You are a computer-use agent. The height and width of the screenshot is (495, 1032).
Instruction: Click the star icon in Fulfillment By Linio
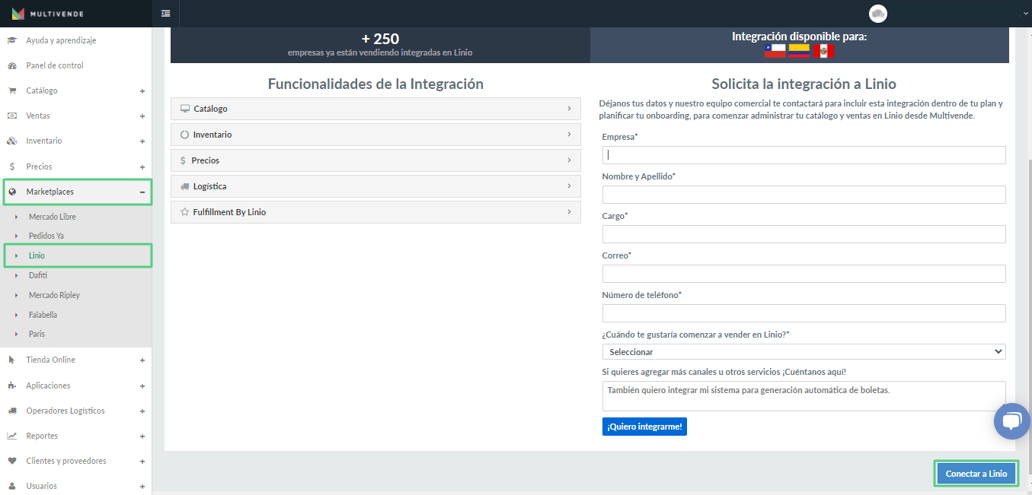(184, 213)
